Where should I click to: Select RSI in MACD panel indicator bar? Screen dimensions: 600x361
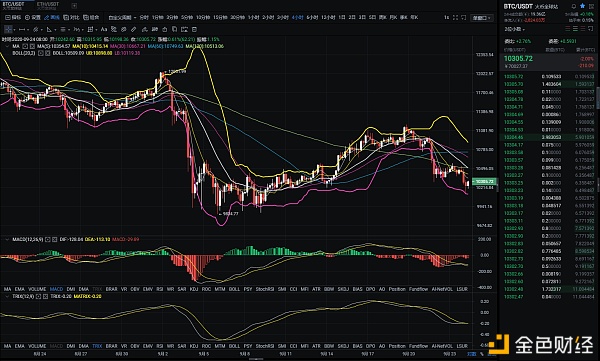[x=160, y=289]
